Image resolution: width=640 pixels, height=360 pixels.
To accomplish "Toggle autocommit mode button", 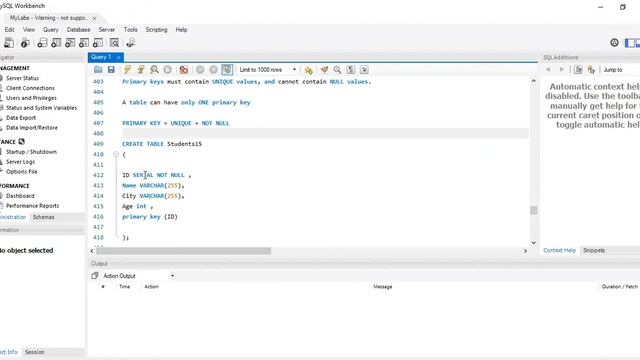I will click(227, 70).
